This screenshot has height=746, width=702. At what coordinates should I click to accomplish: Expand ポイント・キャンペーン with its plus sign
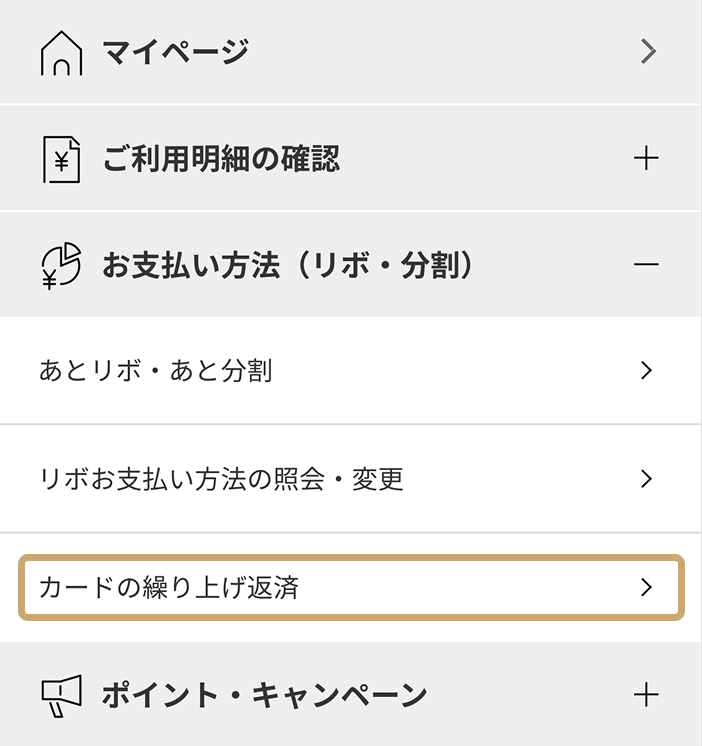point(646,694)
